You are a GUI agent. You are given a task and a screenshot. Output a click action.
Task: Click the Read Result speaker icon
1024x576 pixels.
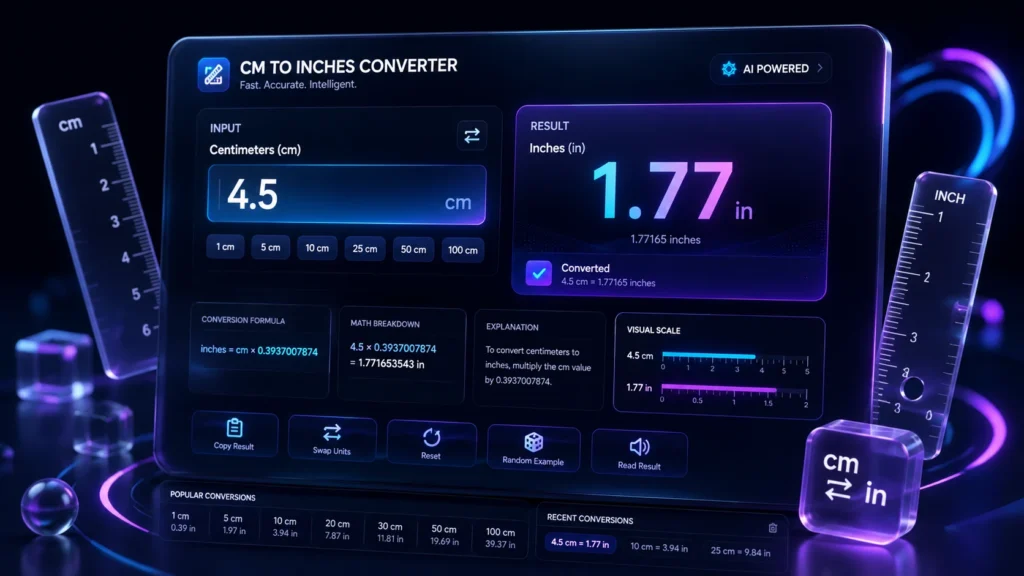tap(639, 446)
